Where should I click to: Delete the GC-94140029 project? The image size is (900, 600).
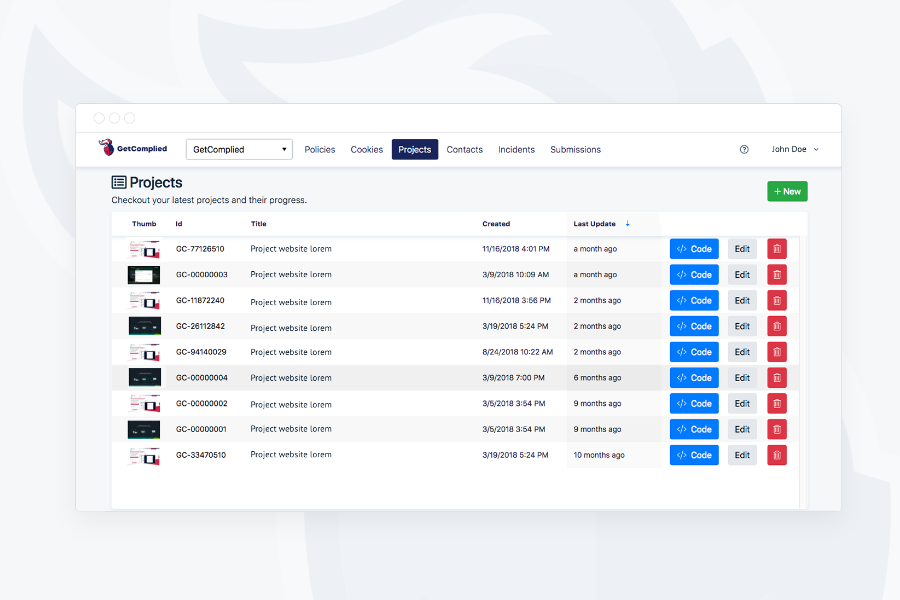[777, 351]
